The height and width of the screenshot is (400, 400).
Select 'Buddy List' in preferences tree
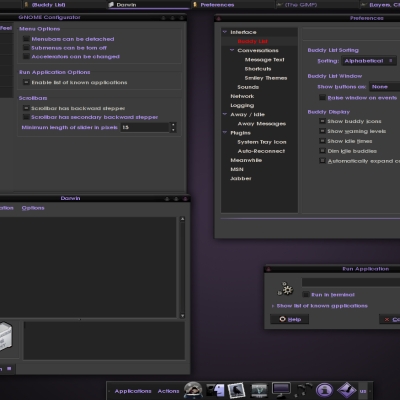coord(253,41)
